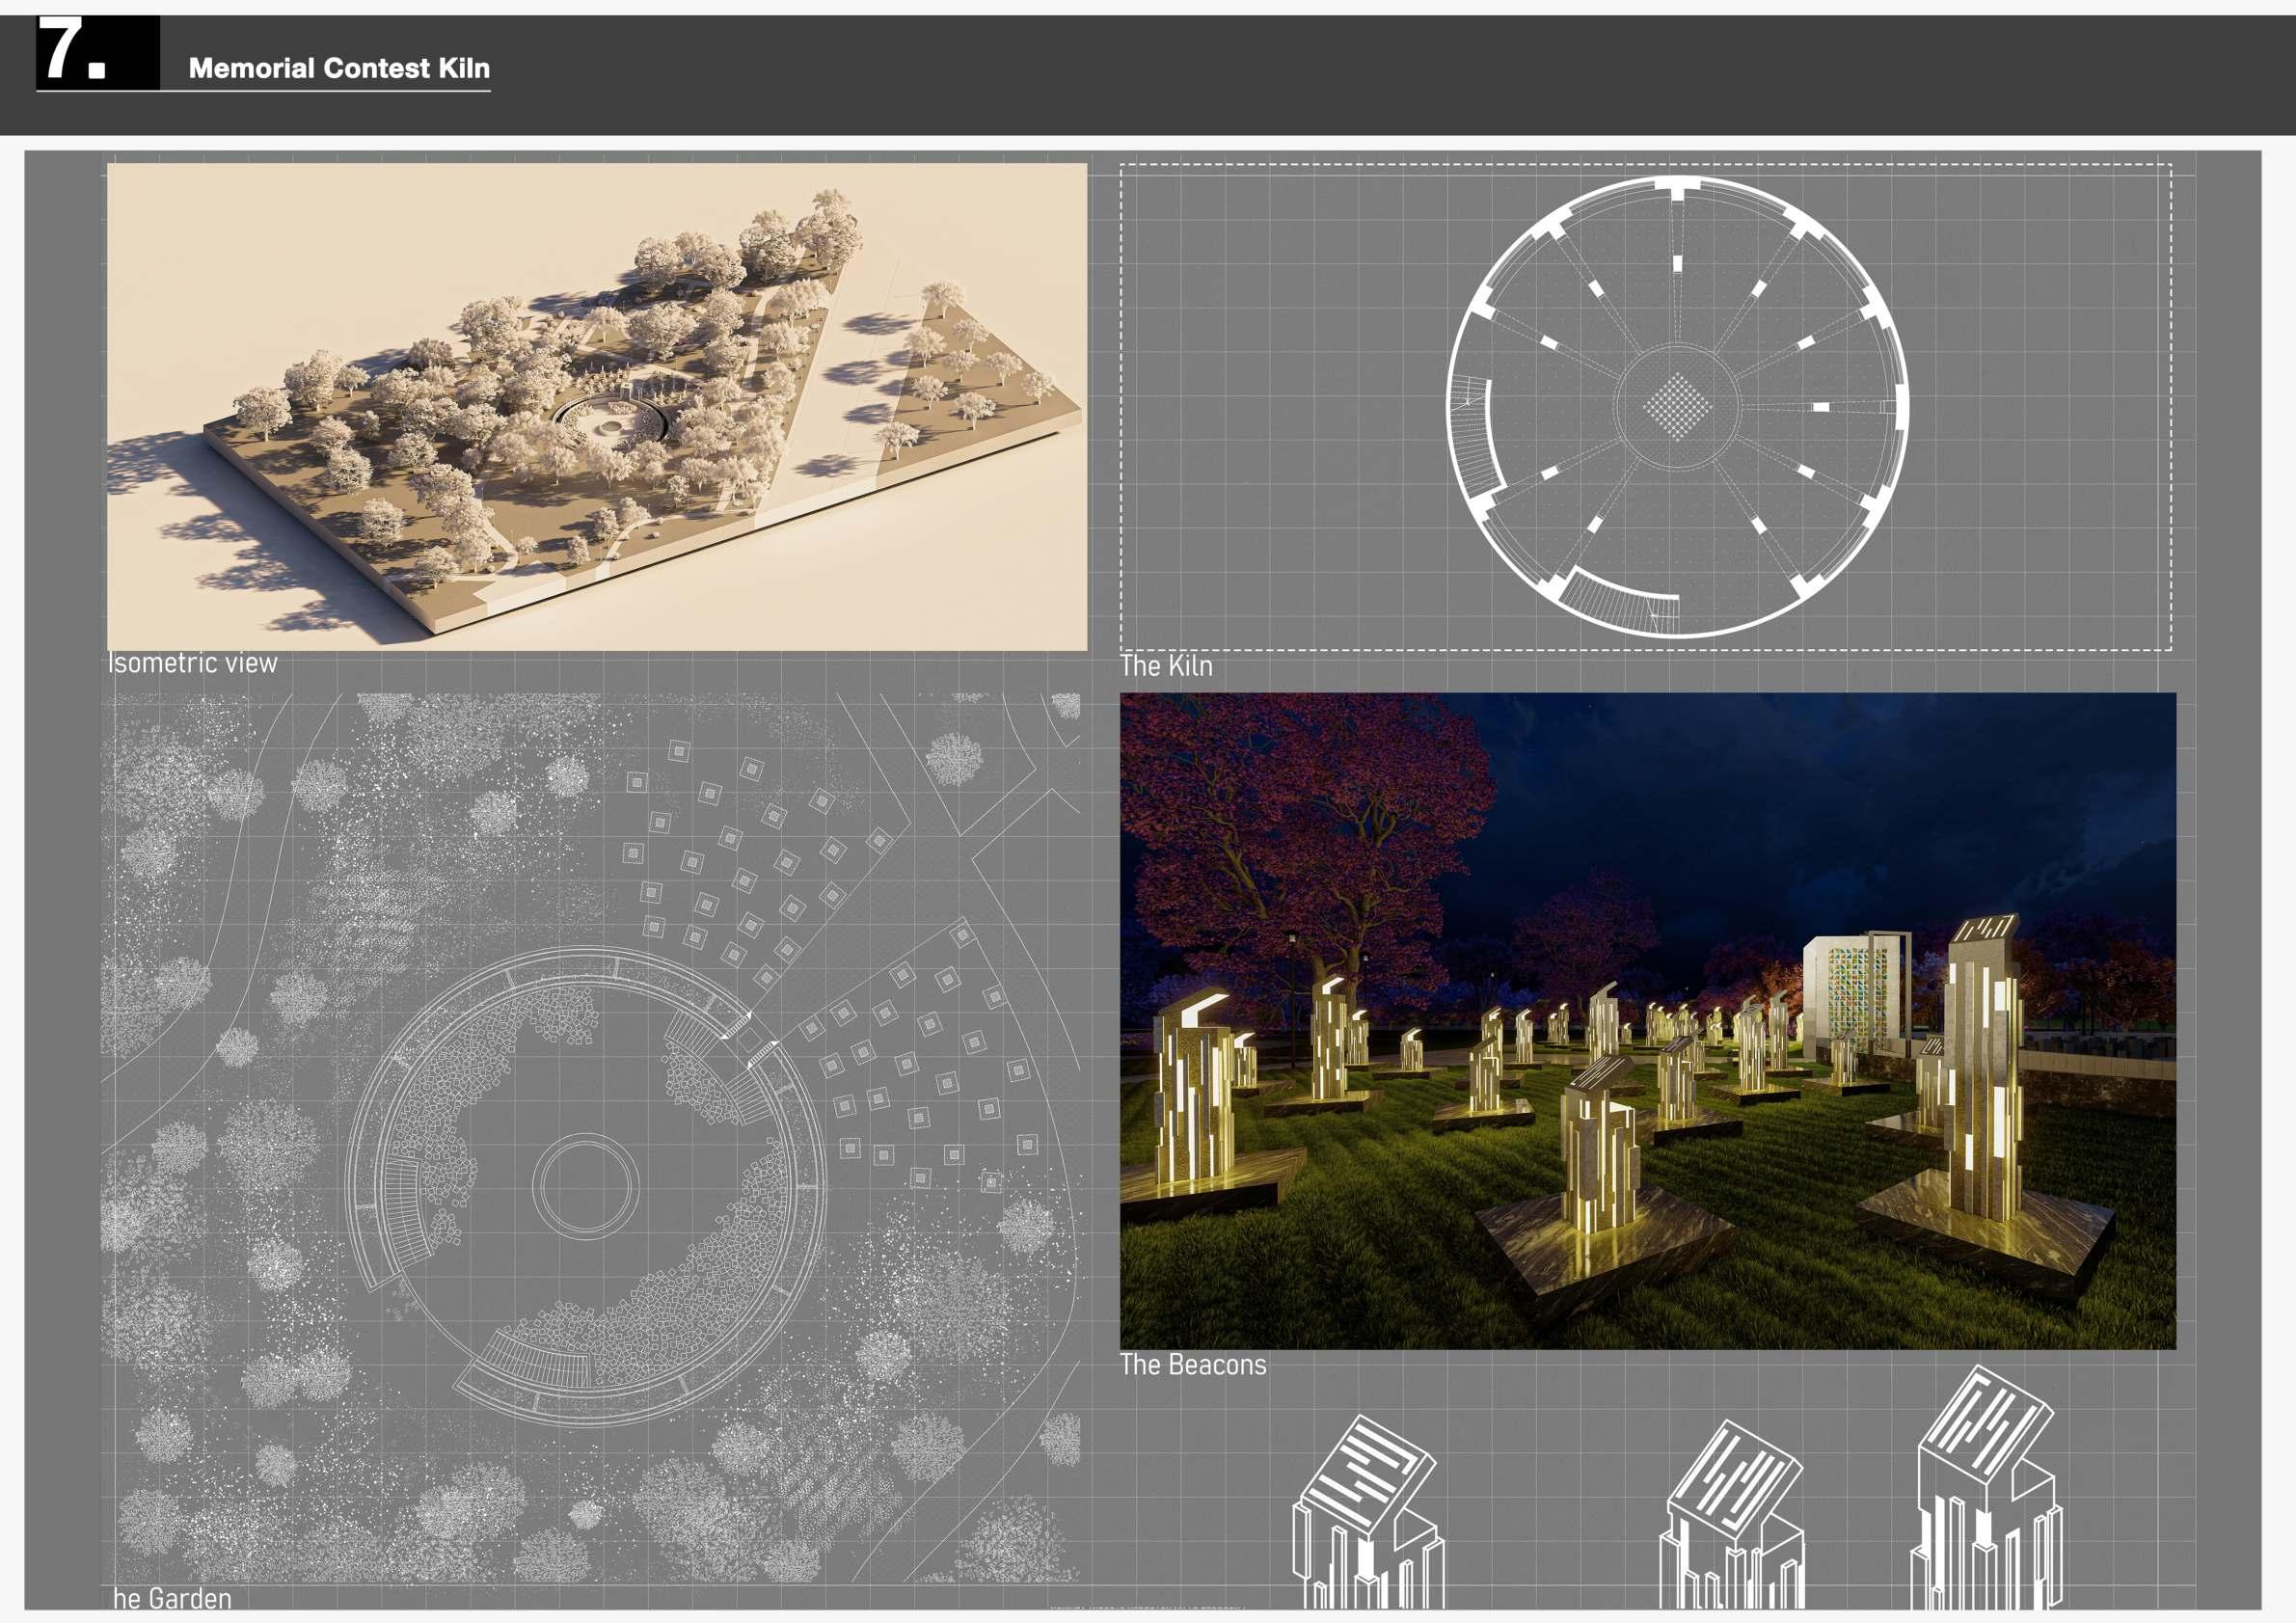Click the Isometric view caption

193,663
